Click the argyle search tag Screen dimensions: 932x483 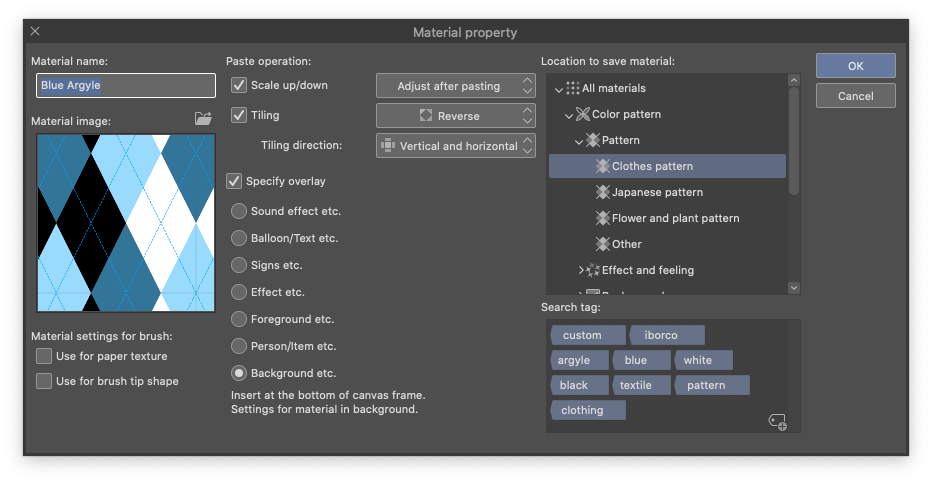pyautogui.click(x=574, y=360)
